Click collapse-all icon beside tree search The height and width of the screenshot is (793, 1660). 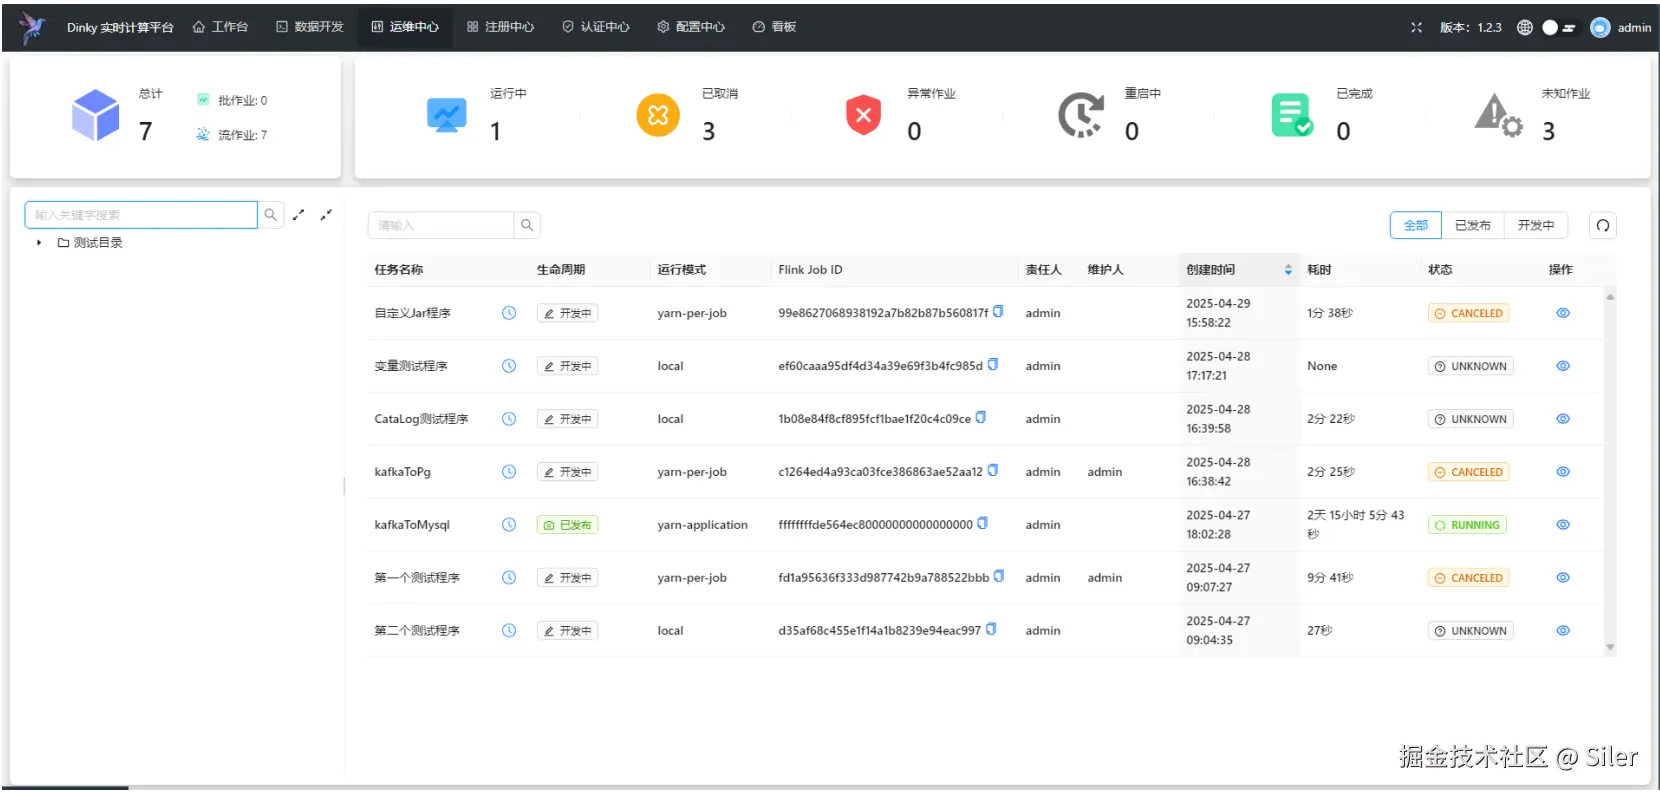pos(326,214)
